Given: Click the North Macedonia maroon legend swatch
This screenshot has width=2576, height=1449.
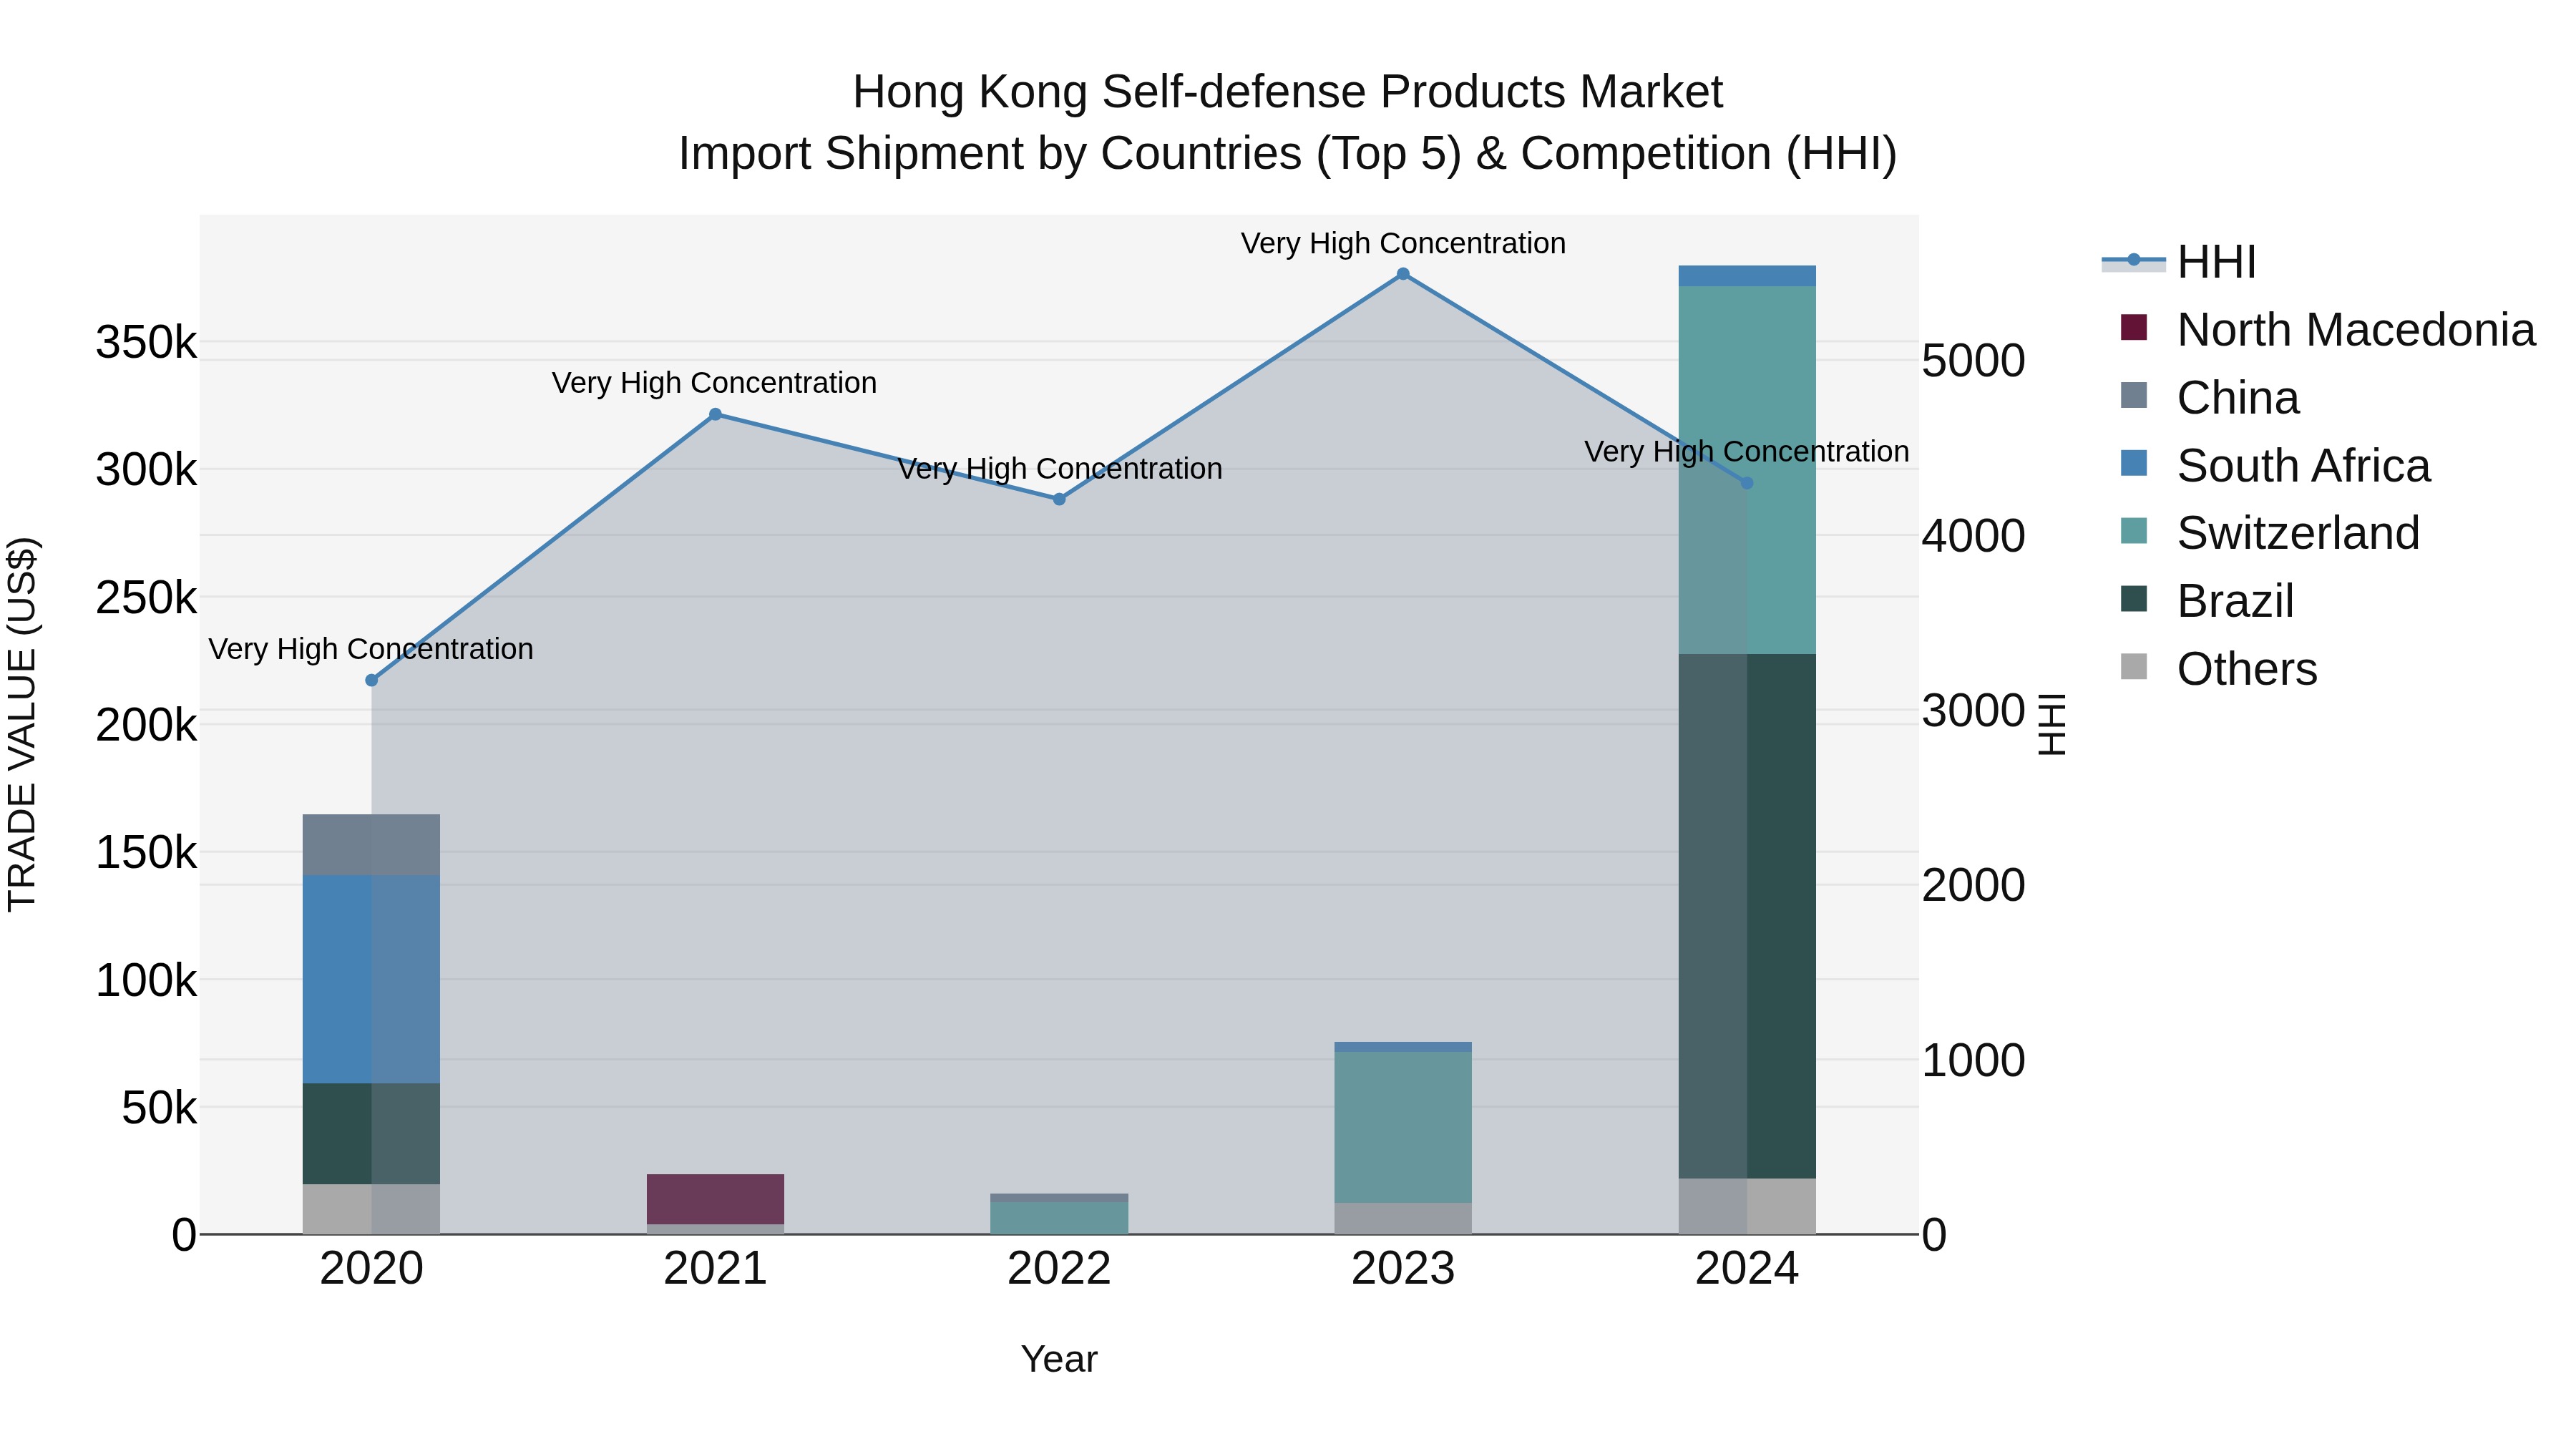Looking at the screenshot, I should tap(2133, 328).
